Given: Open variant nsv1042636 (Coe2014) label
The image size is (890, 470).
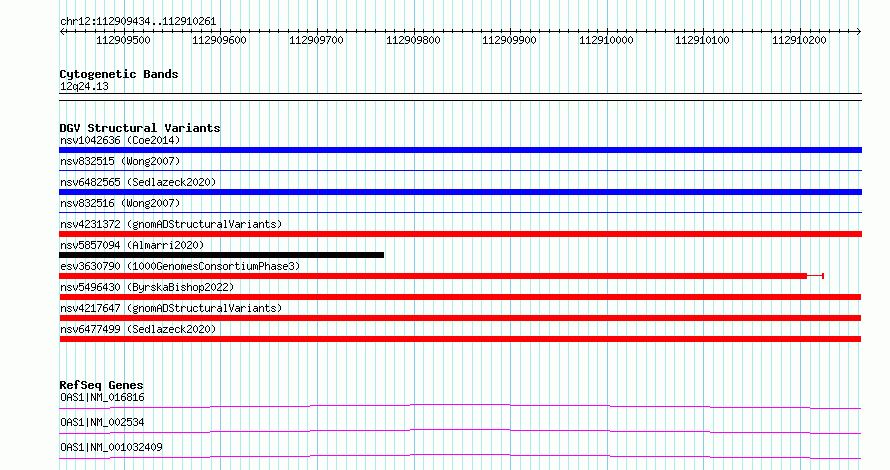Looking at the screenshot, I should (120, 140).
